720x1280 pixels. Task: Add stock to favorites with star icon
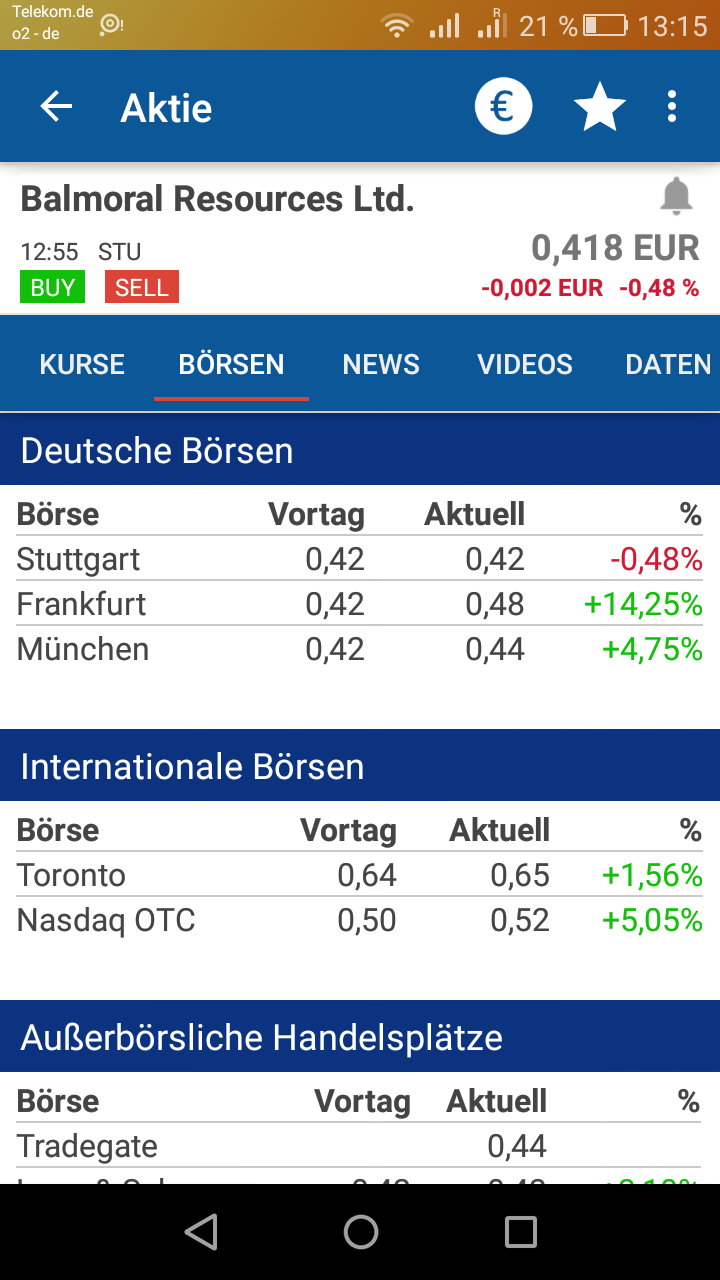(599, 107)
